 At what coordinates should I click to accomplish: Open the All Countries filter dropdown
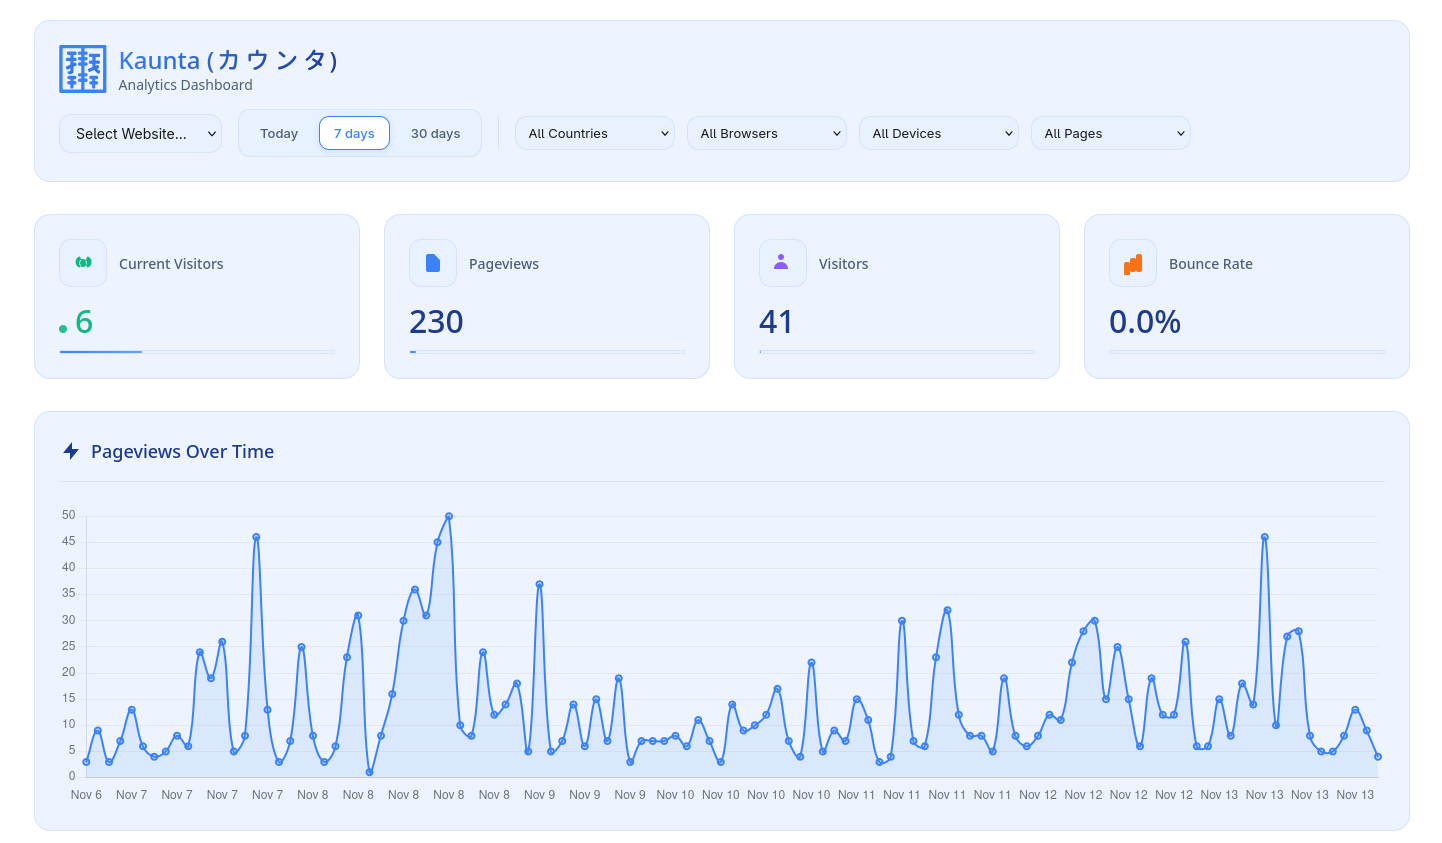coord(594,133)
